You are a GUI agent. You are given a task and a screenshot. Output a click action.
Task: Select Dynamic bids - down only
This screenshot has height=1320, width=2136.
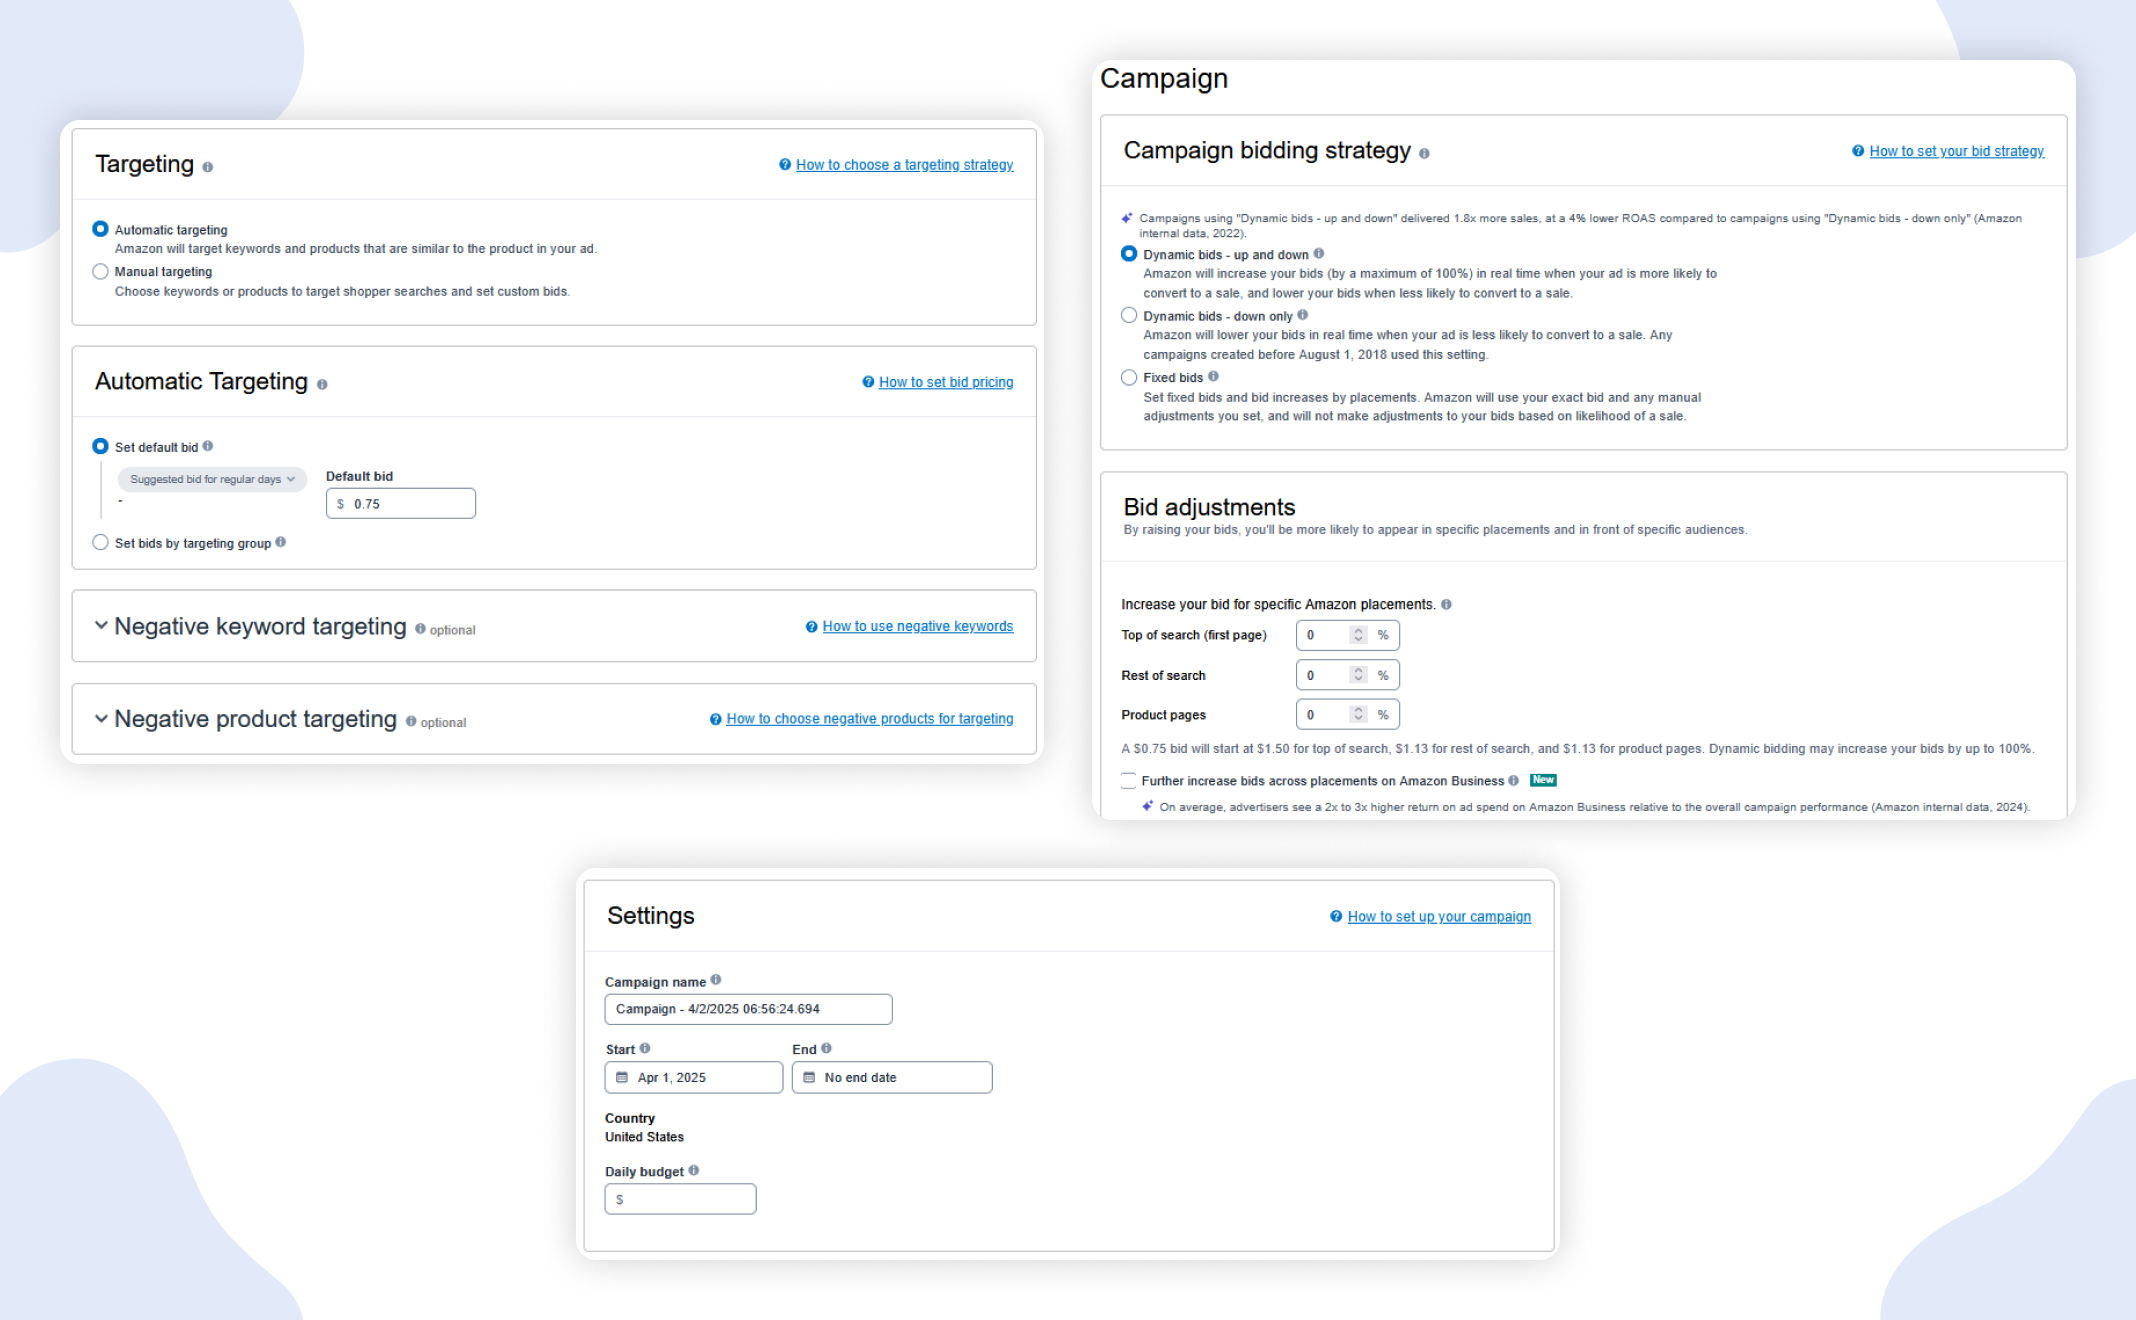(1128, 315)
